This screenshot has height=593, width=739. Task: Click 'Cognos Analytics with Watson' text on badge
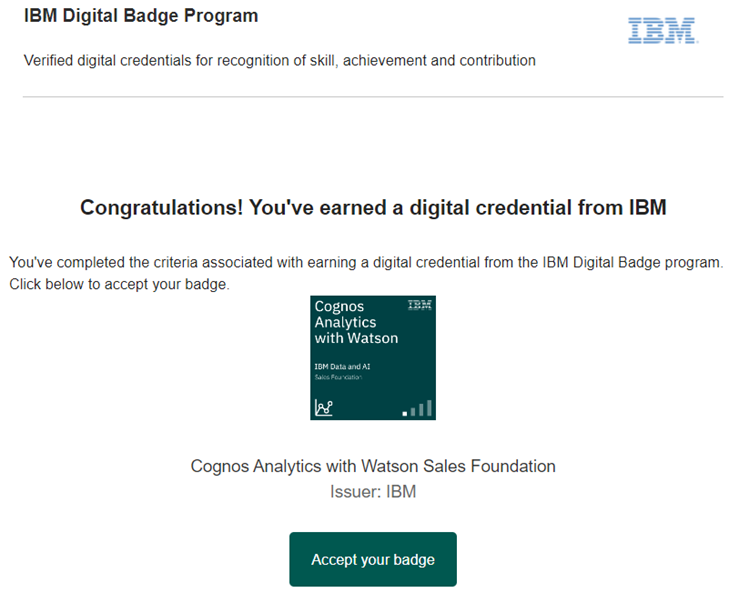(356, 322)
